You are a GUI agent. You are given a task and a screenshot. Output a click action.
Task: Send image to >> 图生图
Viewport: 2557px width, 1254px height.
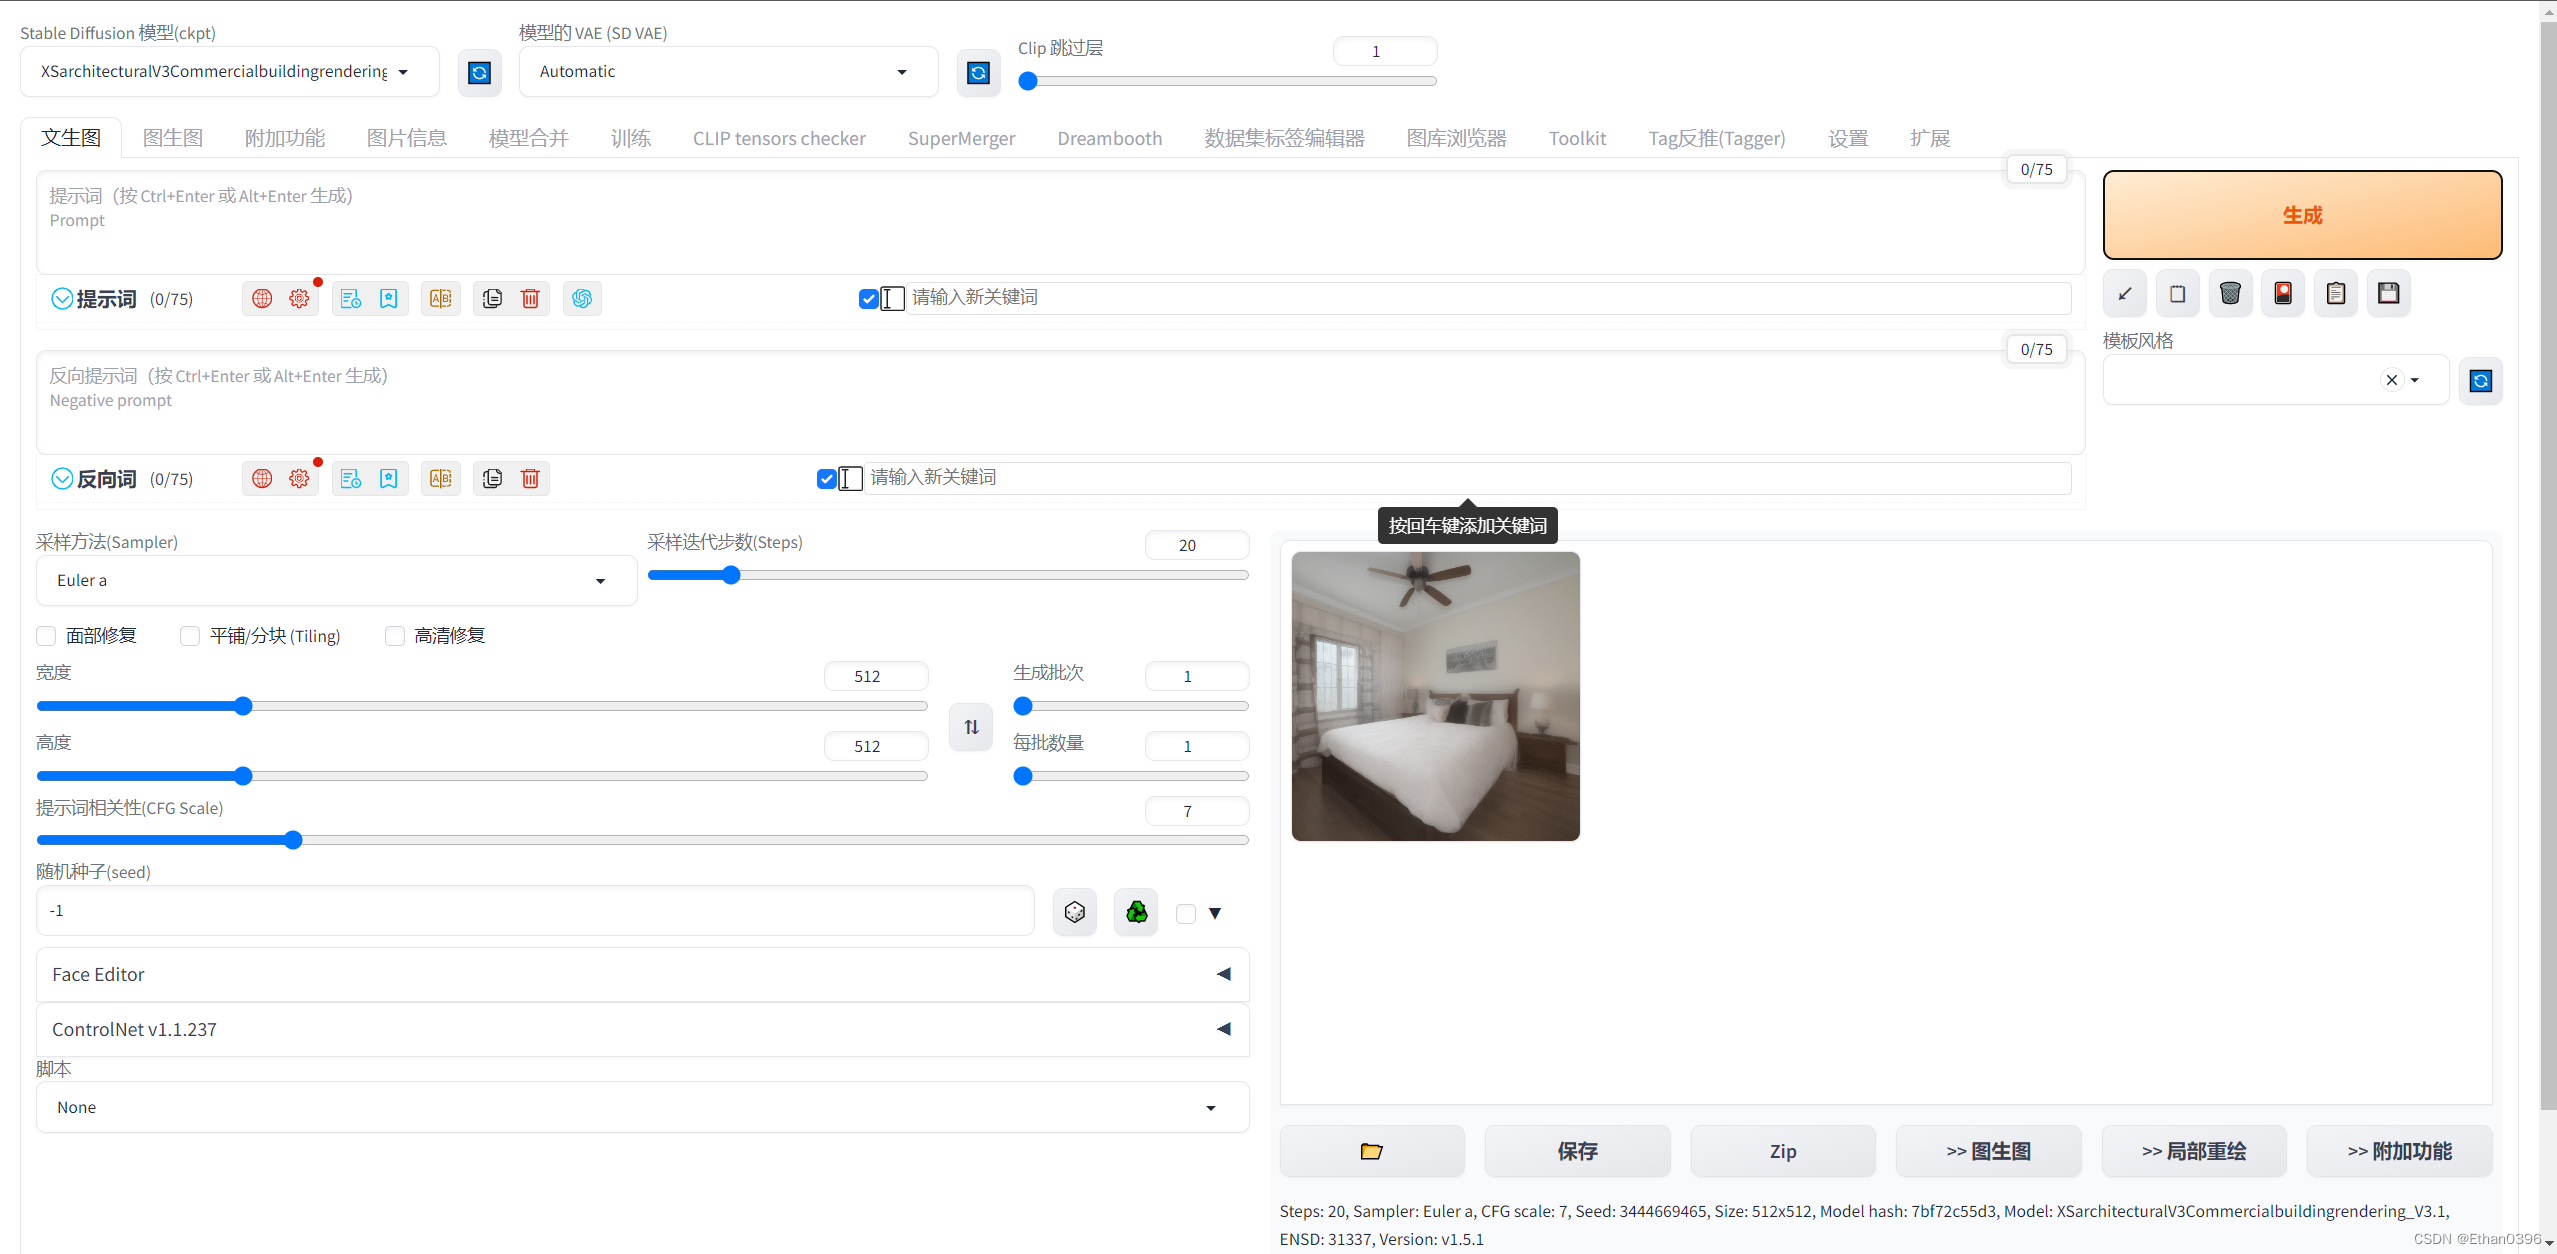[x=1988, y=1151]
